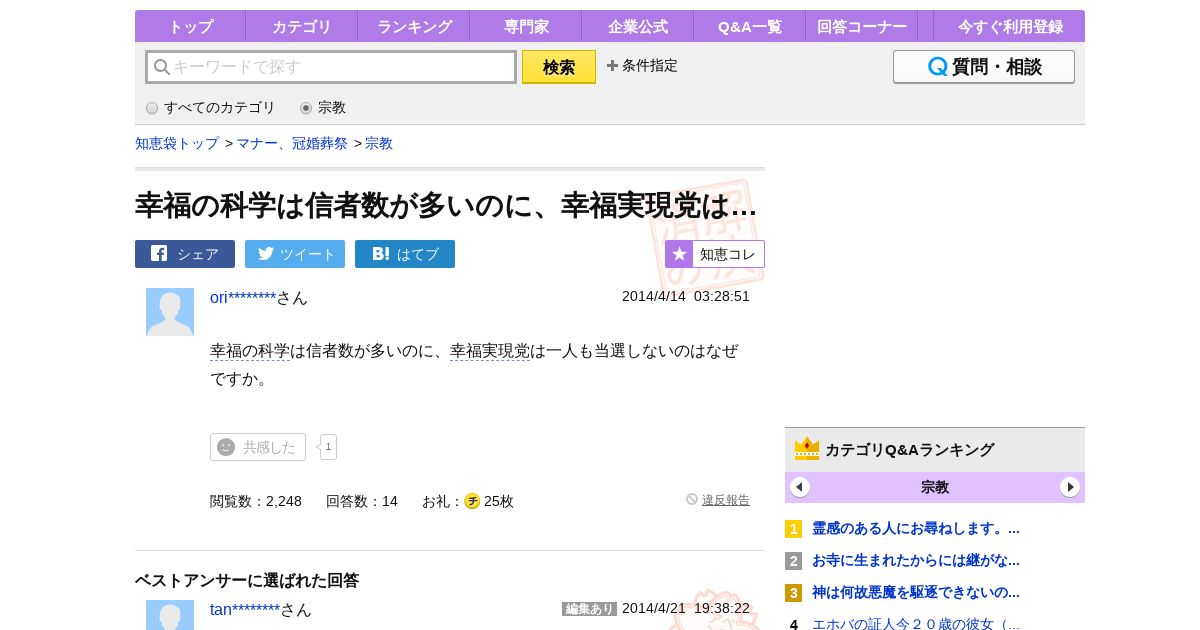
Task: Click best answerer tan******** avatar
Action: pyautogui.click(x=170, y=615)
